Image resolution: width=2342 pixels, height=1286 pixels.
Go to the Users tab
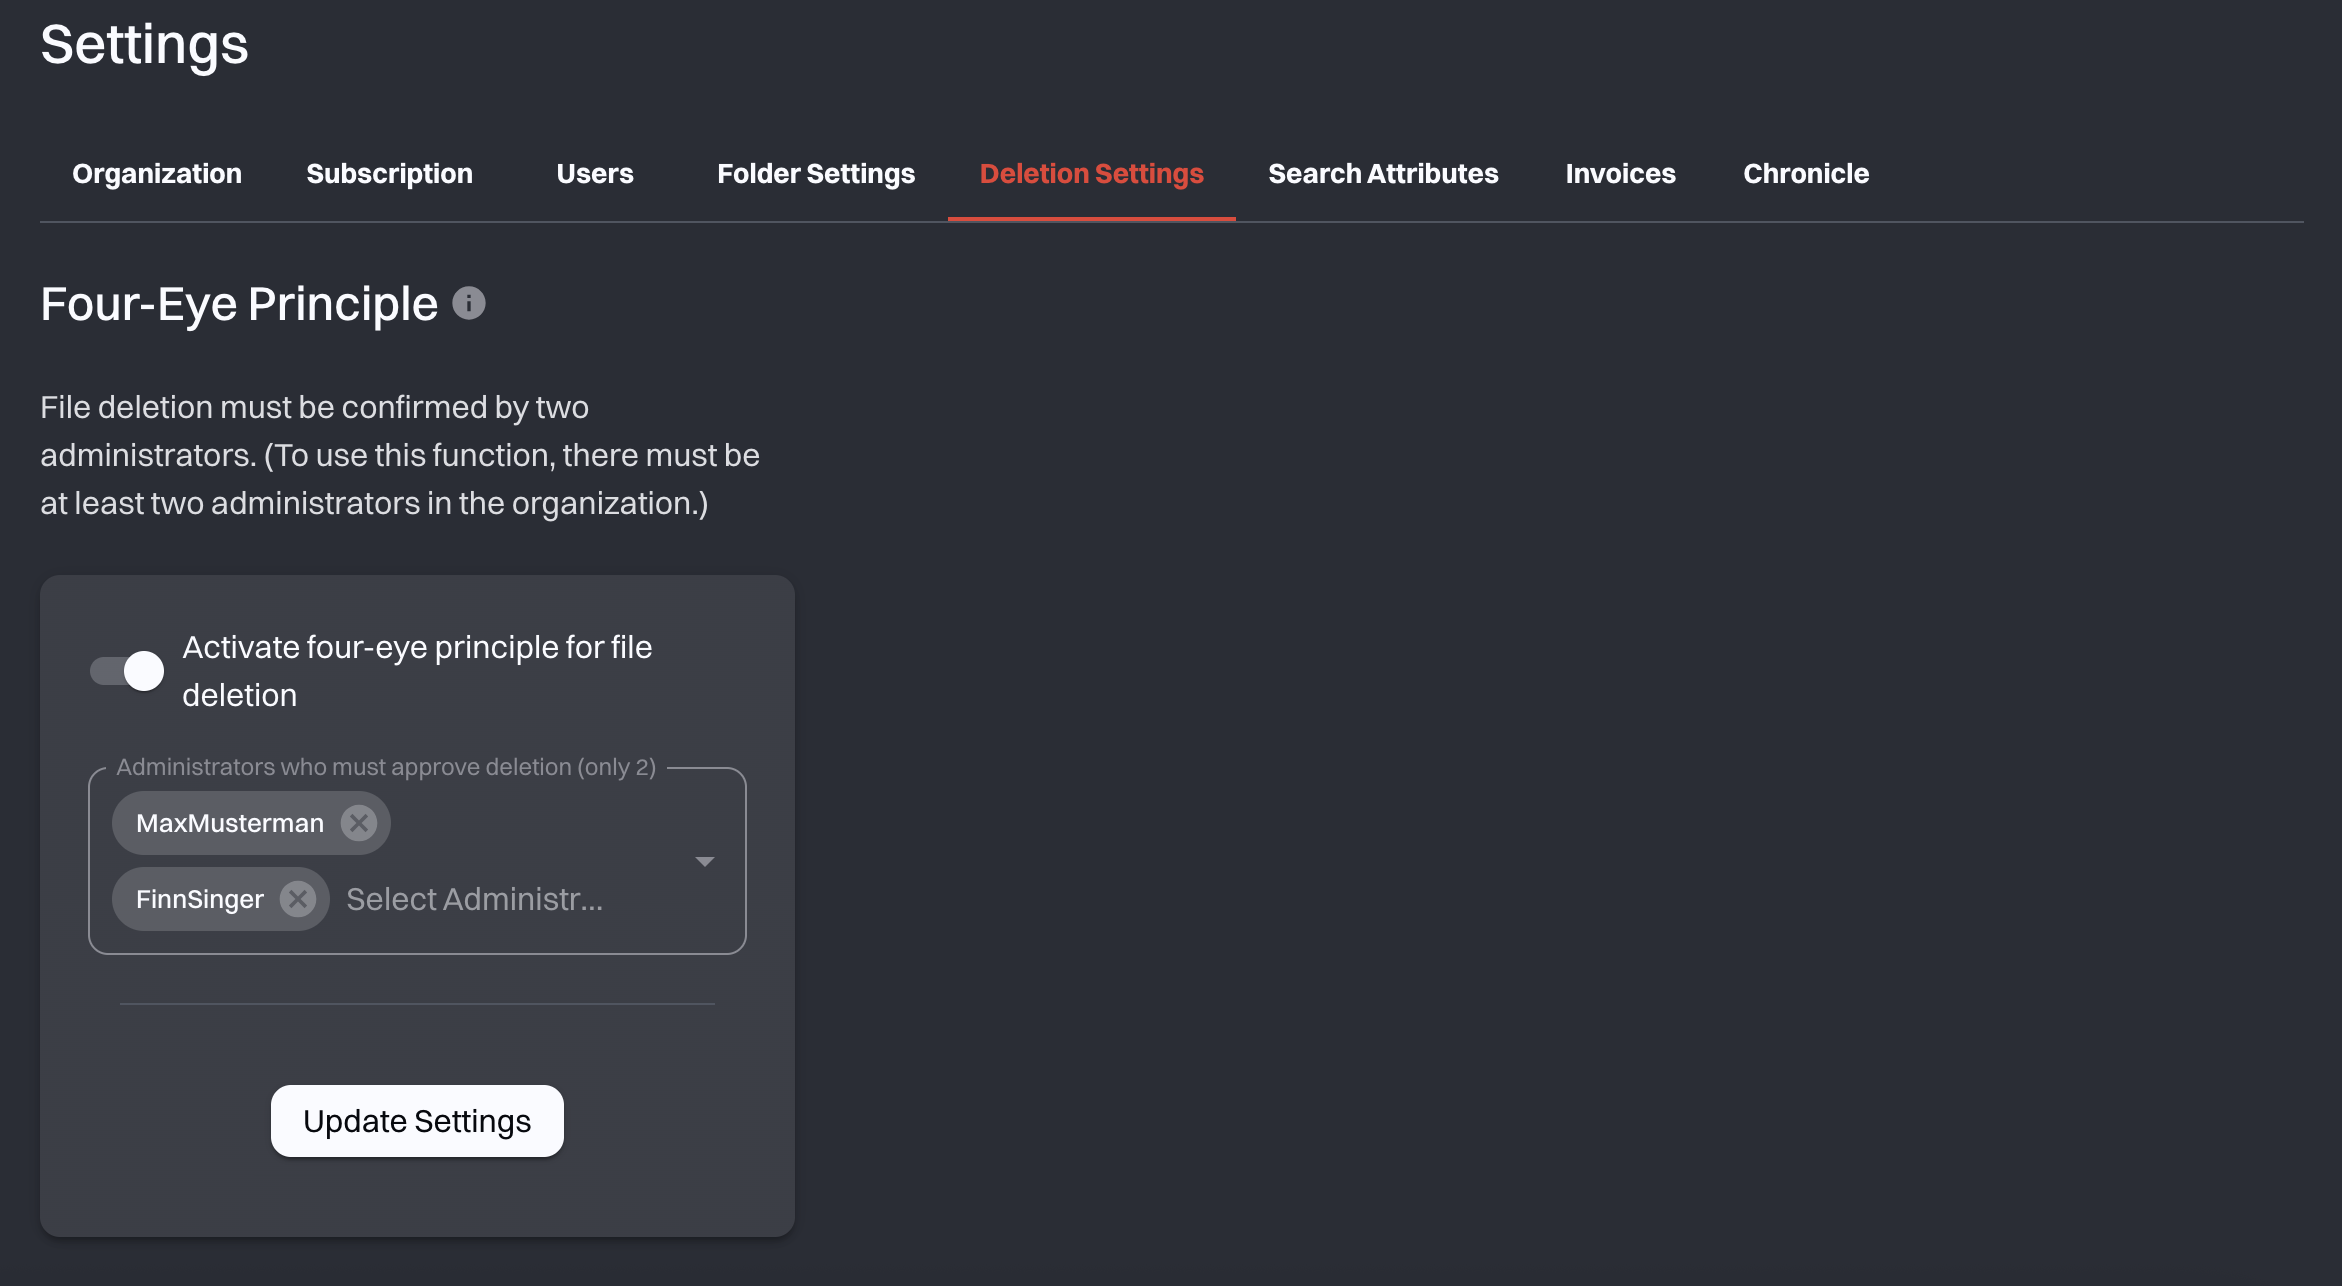coord(595,173)
